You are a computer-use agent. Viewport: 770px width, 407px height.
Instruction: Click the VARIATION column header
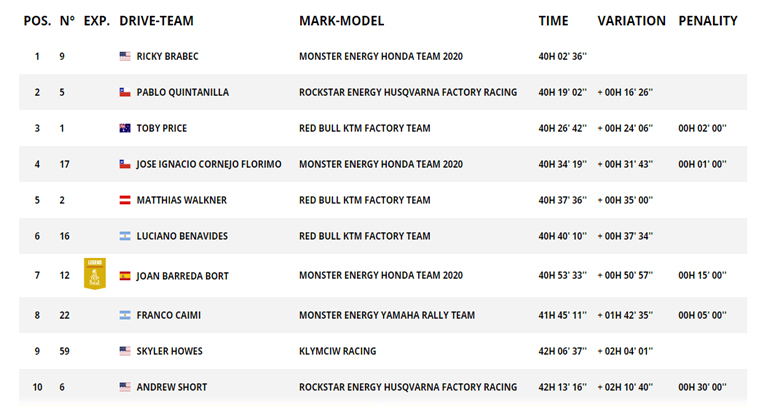click(631, 21)
